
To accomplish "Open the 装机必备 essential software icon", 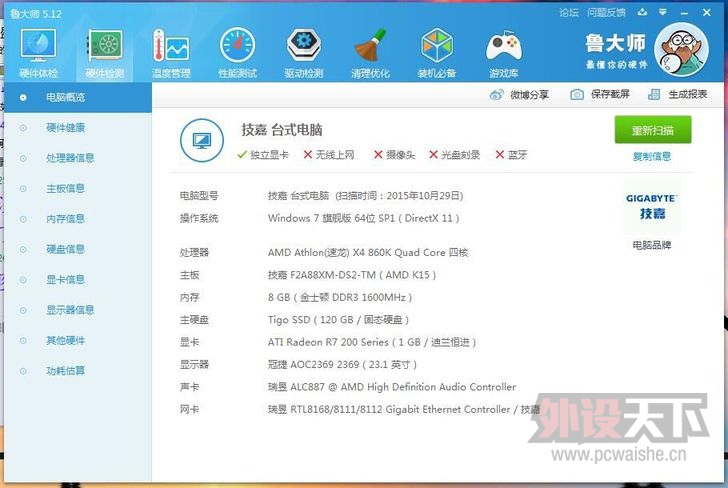I will (x=437, y=50).
